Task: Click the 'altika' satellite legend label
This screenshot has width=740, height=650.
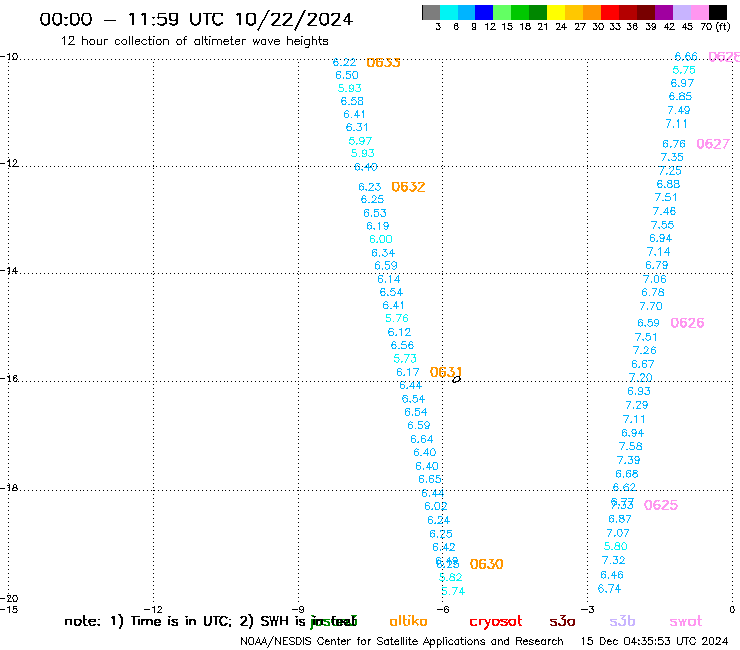Action: [x=408, y=621]
